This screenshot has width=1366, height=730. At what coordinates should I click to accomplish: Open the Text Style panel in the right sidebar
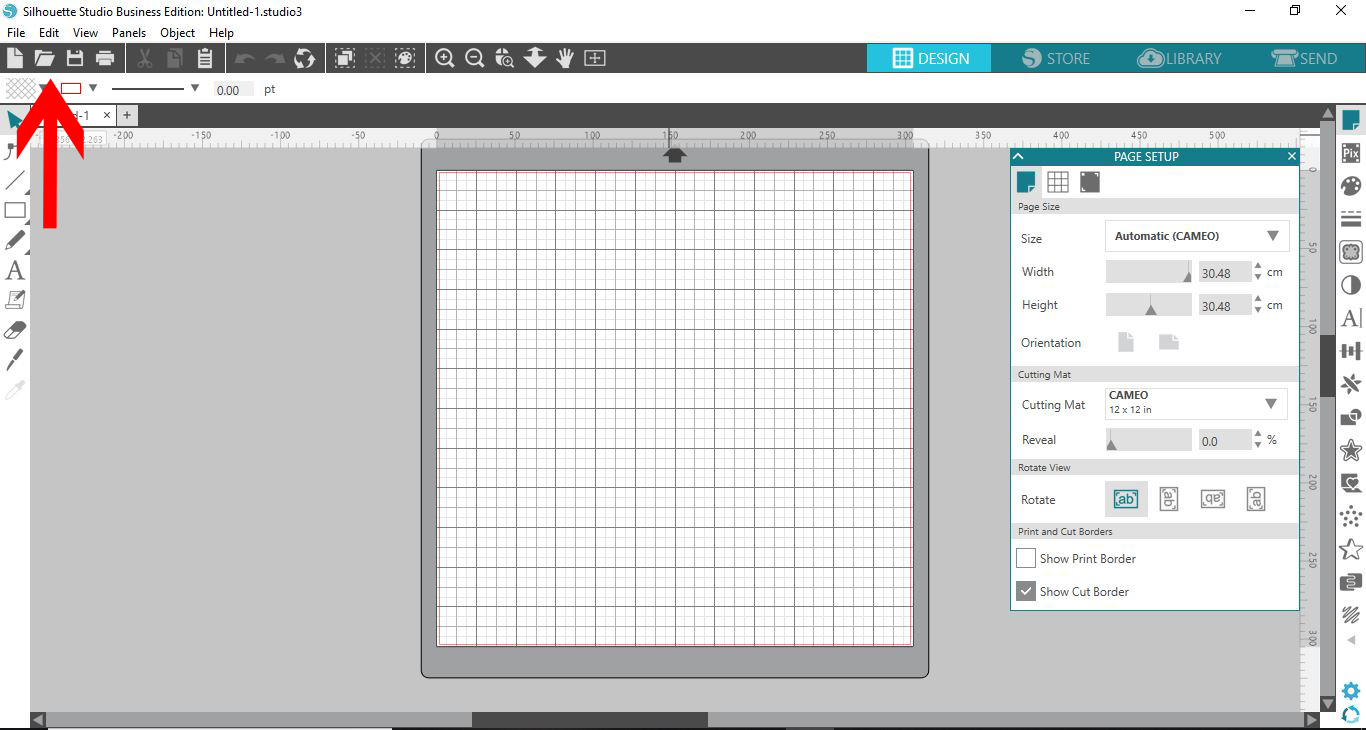(1351, 318)
